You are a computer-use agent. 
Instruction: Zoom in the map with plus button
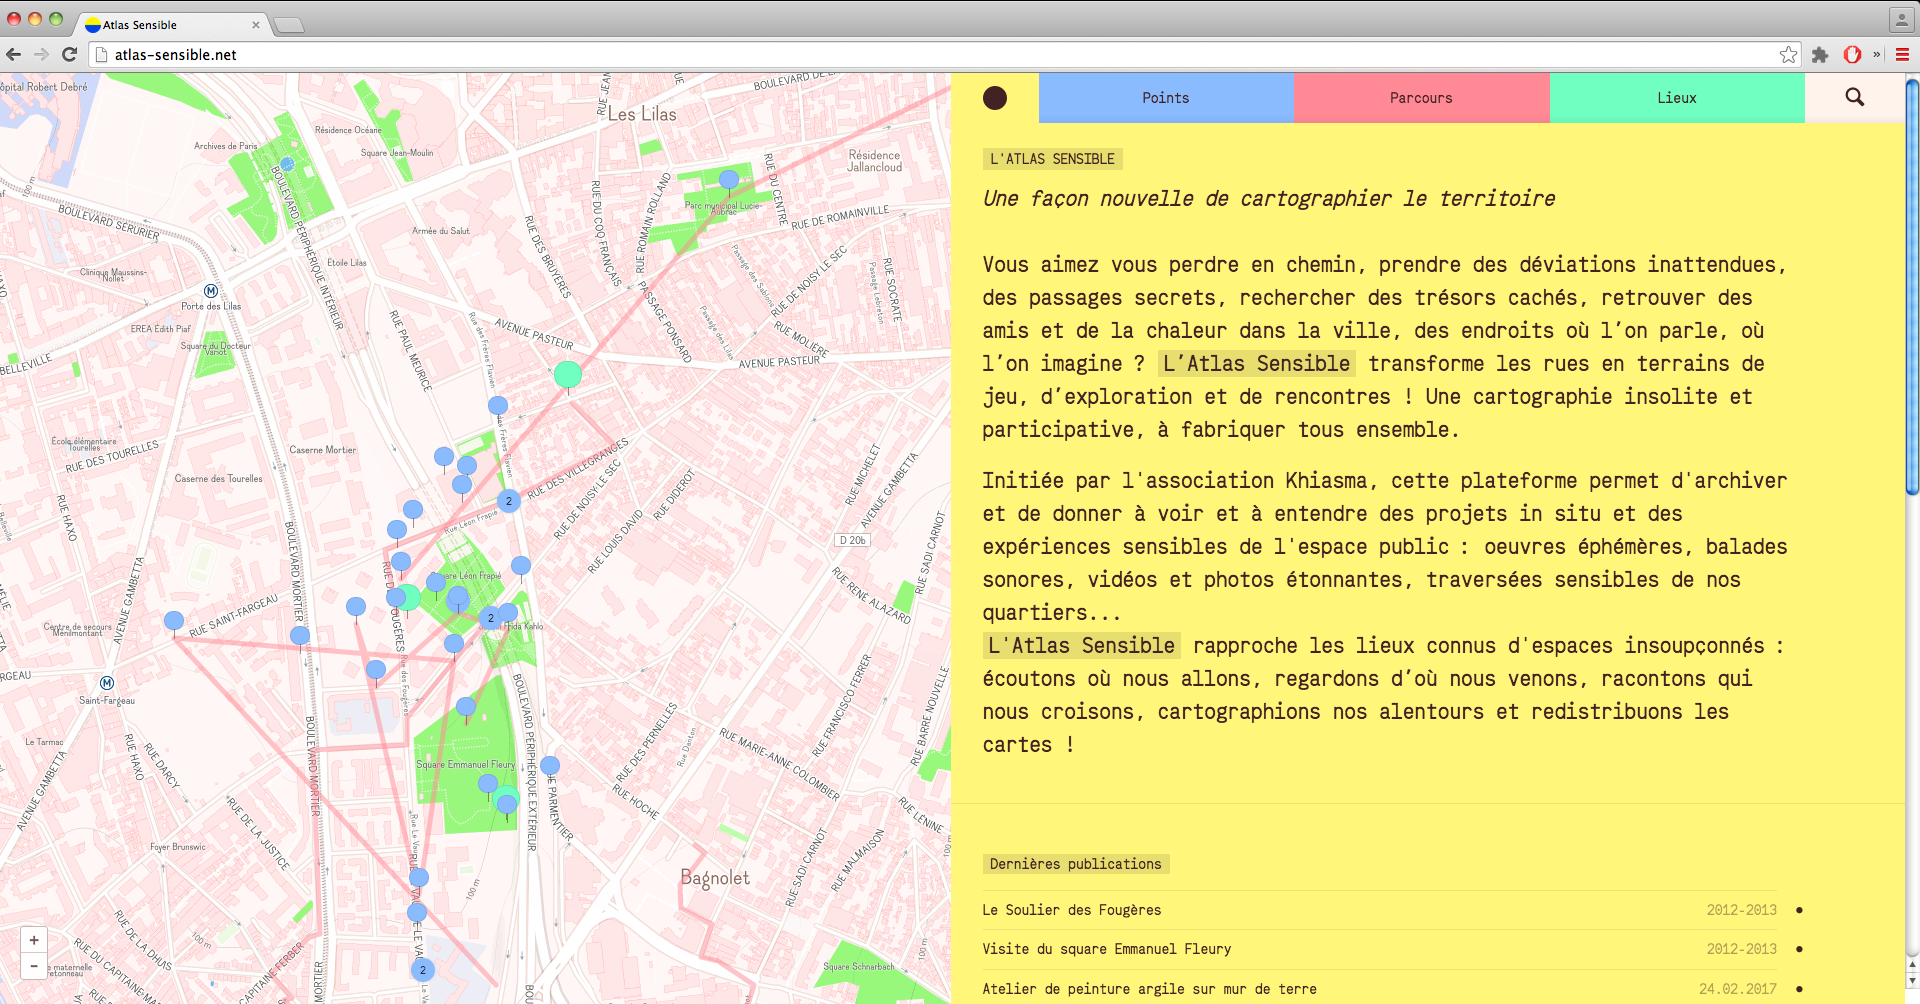pyautogui.click(x=34, y=940)
